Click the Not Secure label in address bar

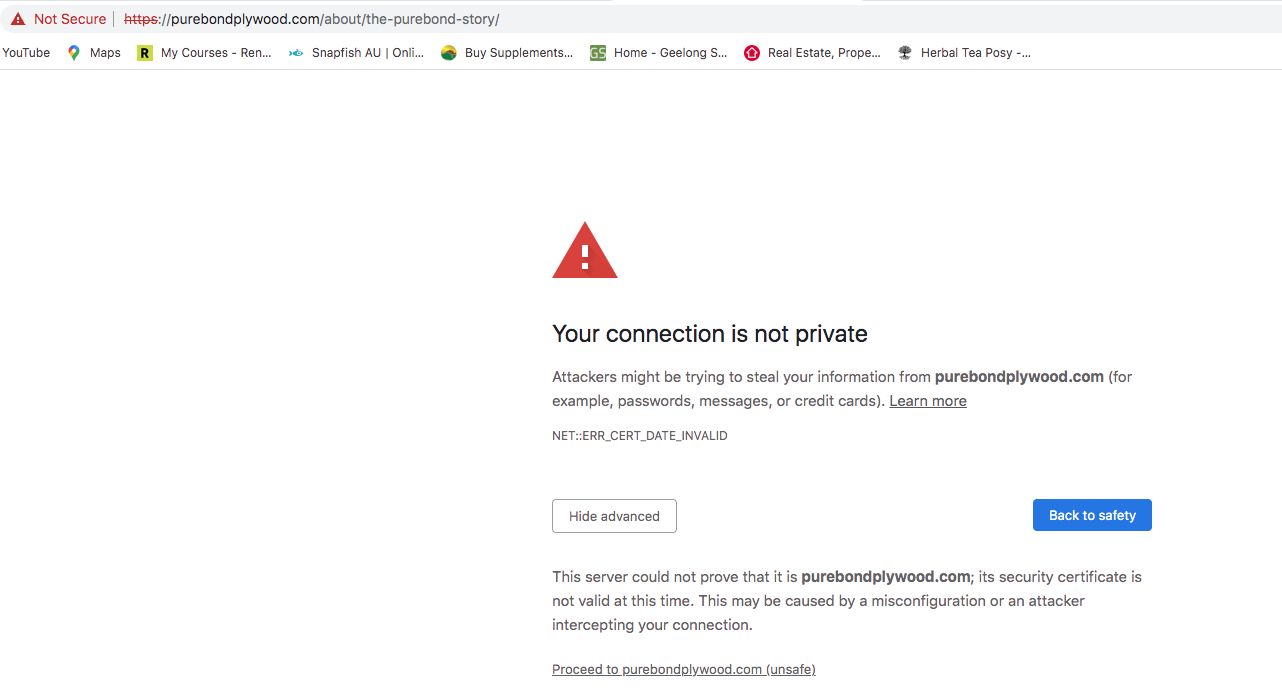click(70, 19)
